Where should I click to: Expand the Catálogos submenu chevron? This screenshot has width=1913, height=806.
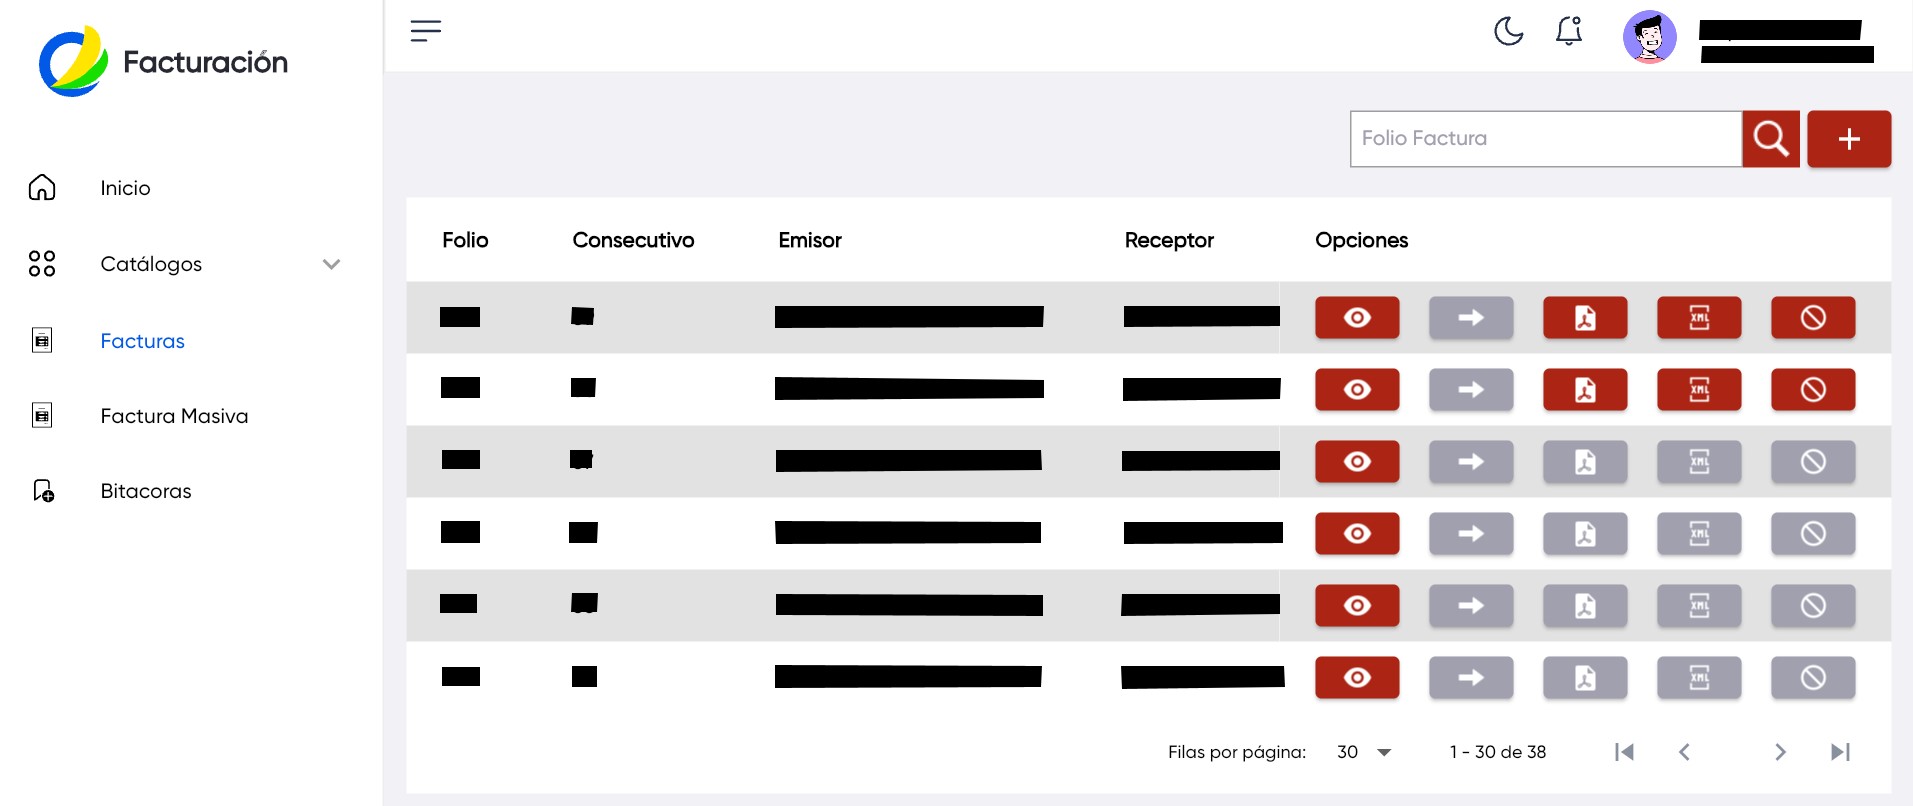pyautogui.click(x=331, y=264)
